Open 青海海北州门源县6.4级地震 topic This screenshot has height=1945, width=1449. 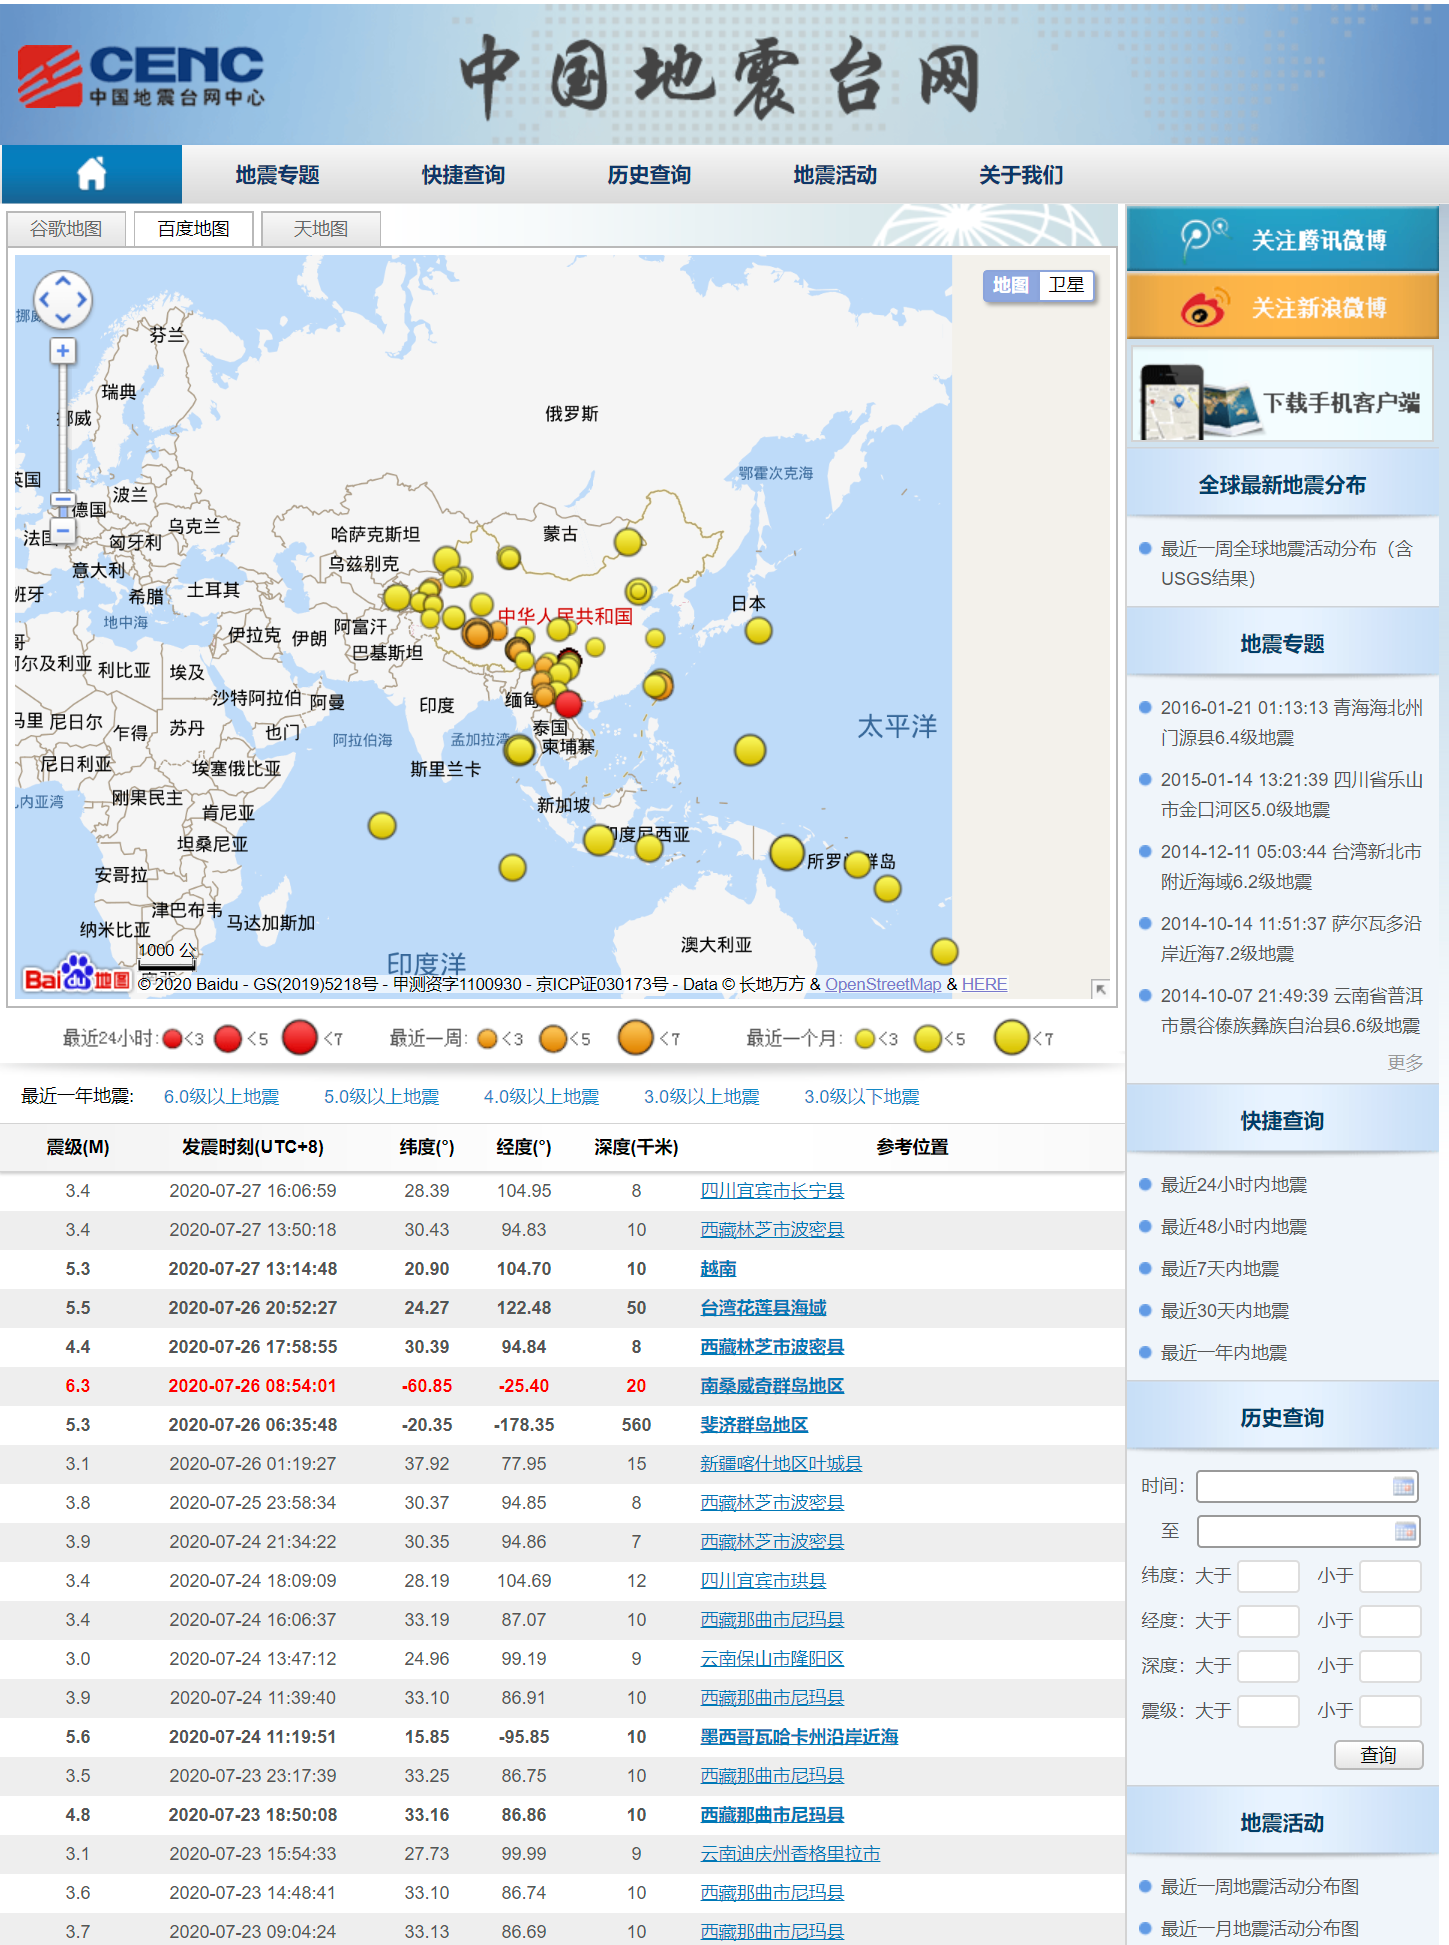[1291, 722]
